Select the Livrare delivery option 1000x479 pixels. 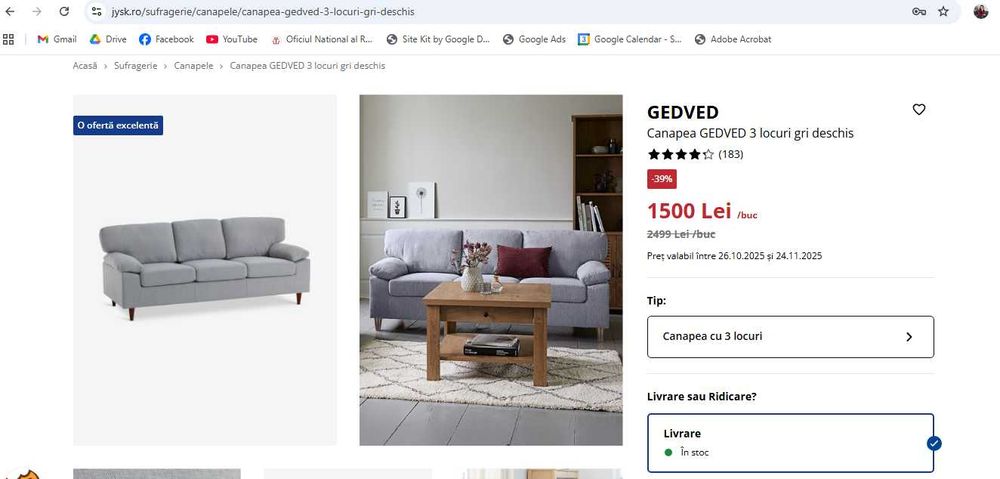[790, 443]
